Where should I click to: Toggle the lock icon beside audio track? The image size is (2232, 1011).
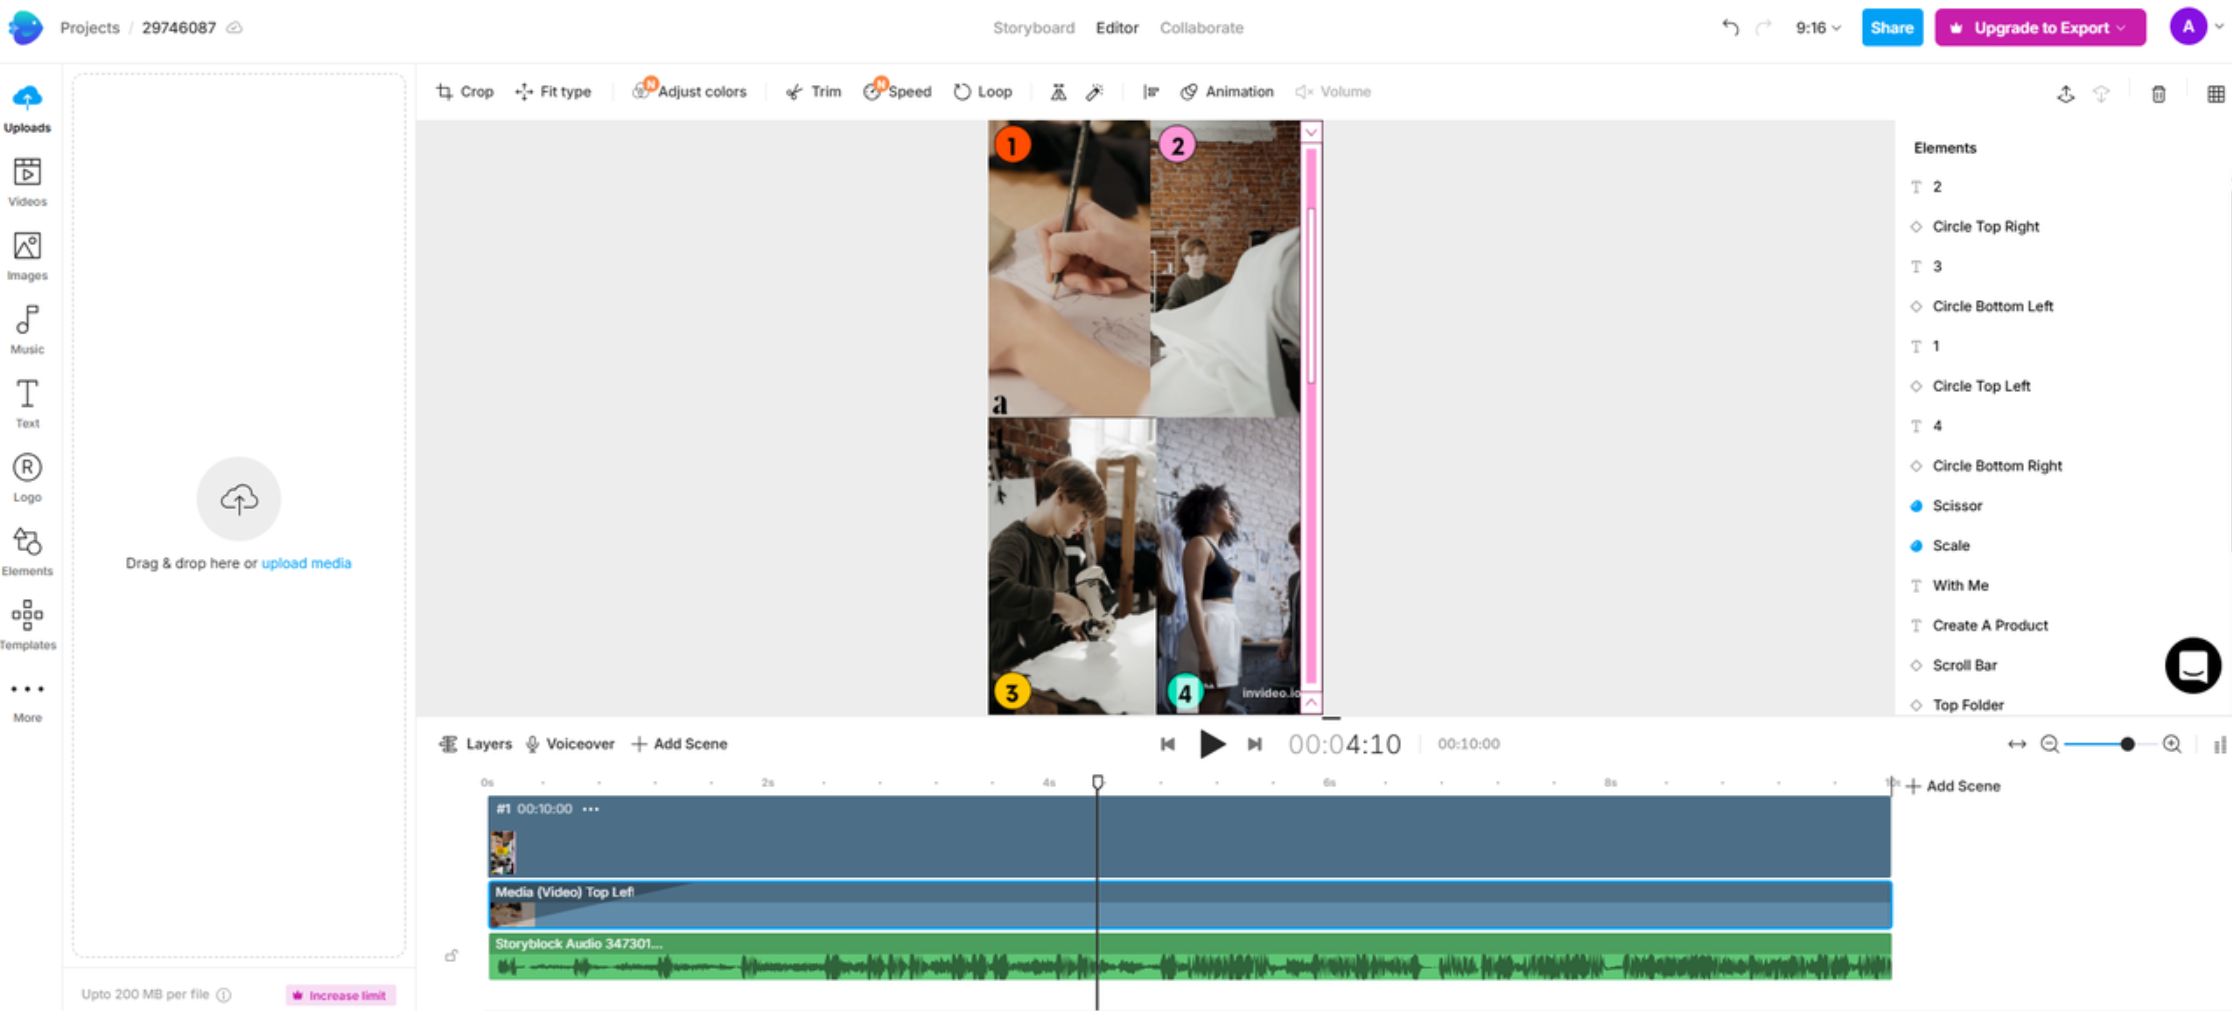pyautogui.click(x=451, y=956)
